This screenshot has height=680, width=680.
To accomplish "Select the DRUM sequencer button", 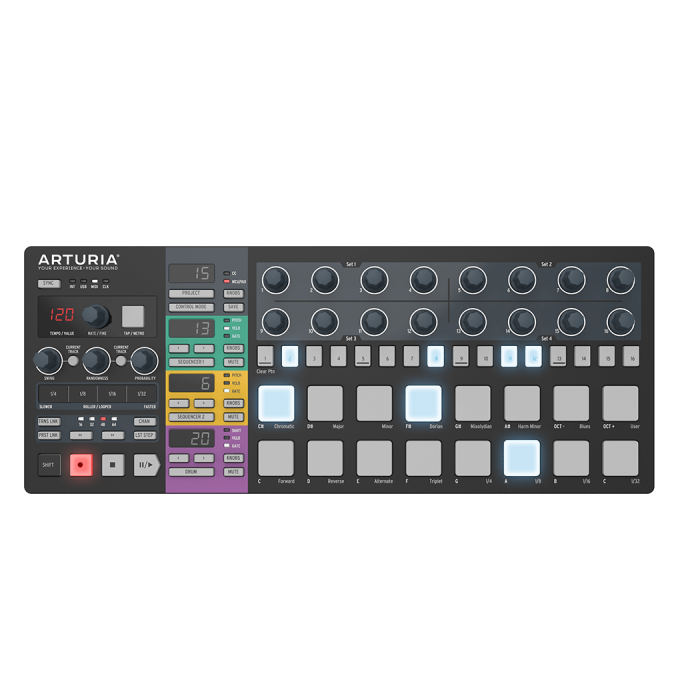I will [191, 472].
